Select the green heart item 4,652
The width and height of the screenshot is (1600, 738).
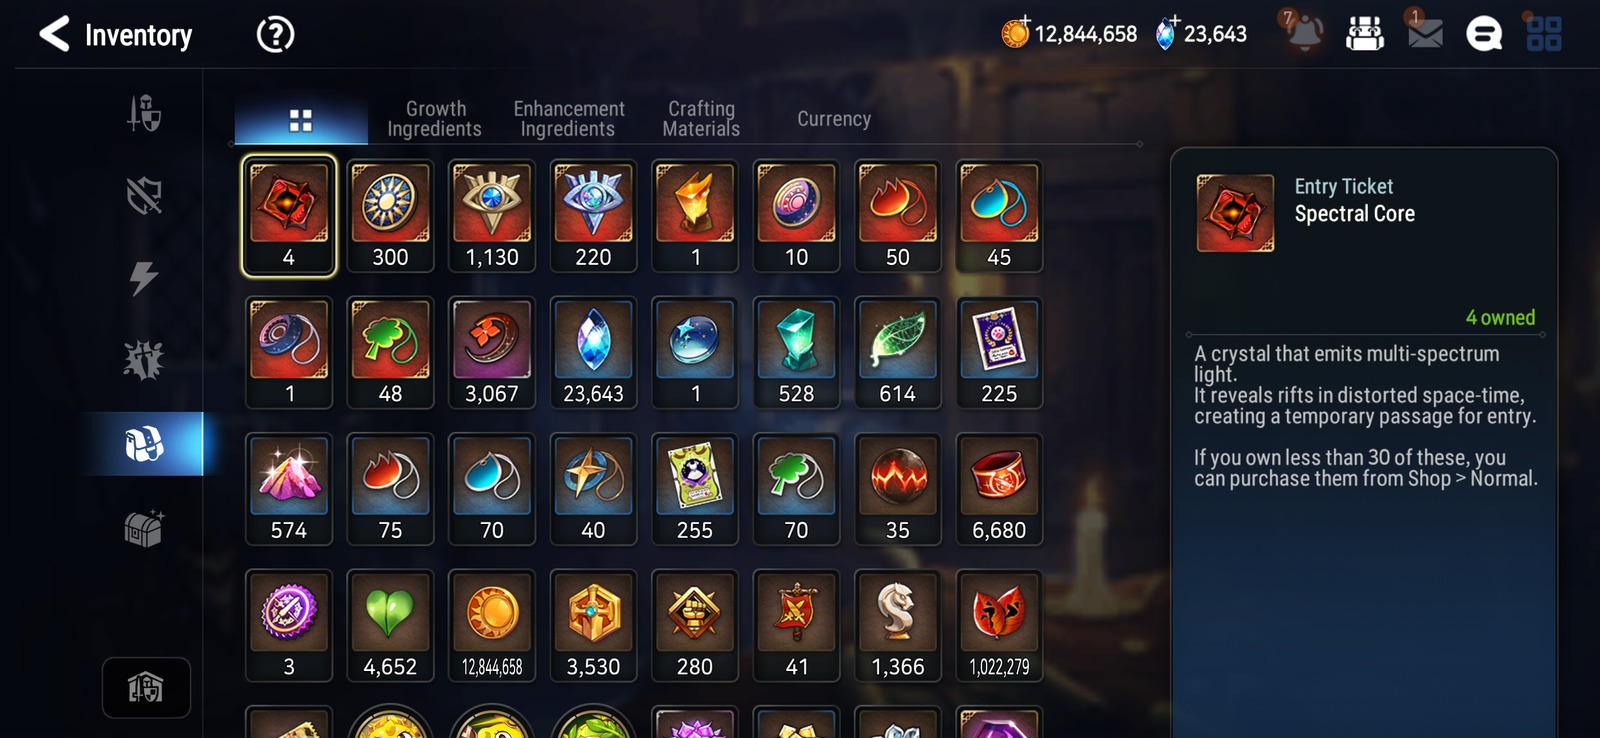pyautogui.click(x=390, y=626)
